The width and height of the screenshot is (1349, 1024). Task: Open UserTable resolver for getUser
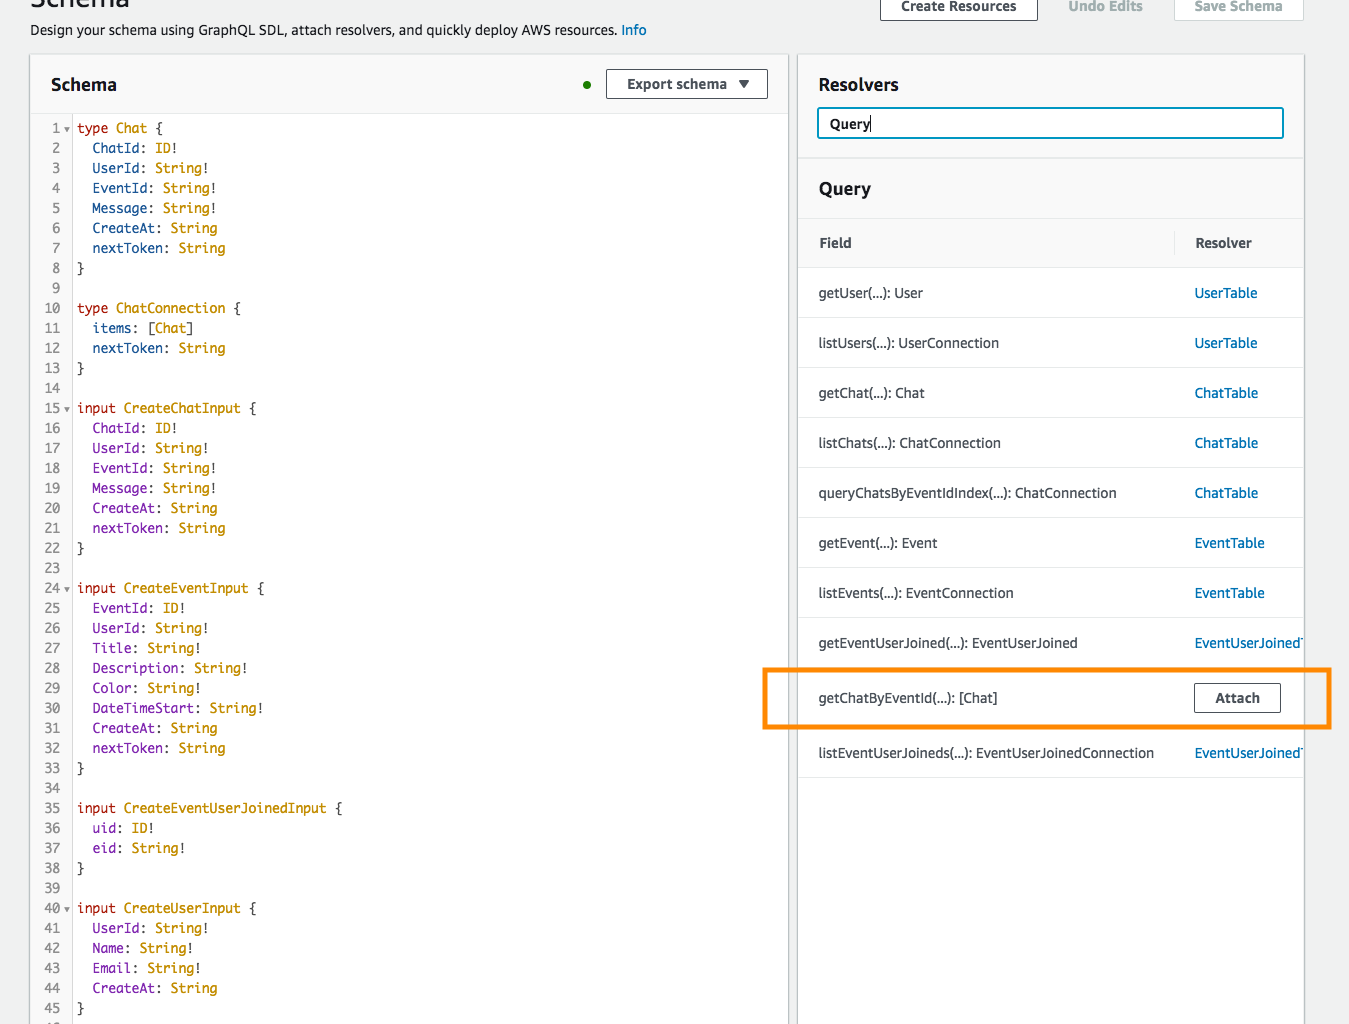pos(1226,293)
